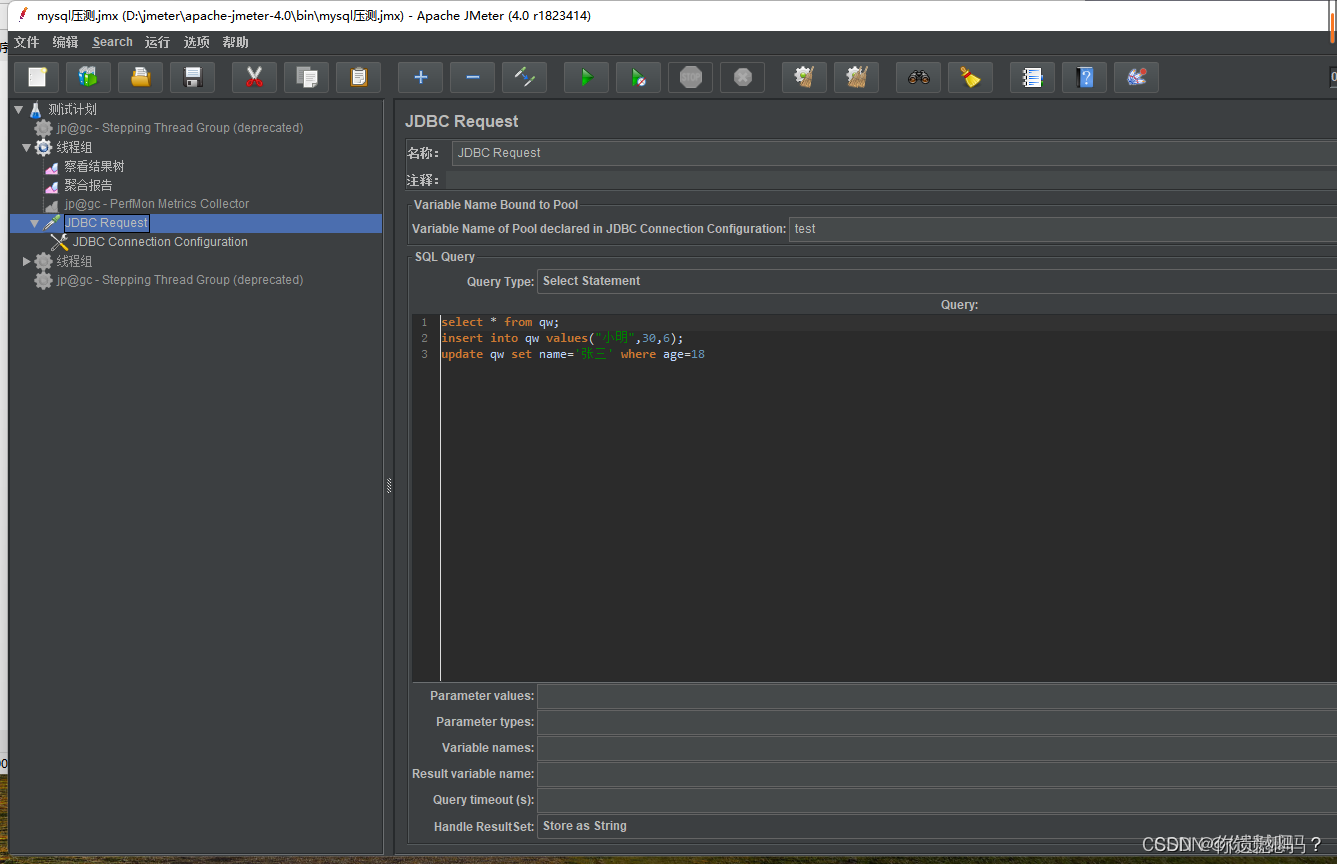Select JDBC Connection Configuration node
Viewport: 1337px width, 864px height.
160,242
